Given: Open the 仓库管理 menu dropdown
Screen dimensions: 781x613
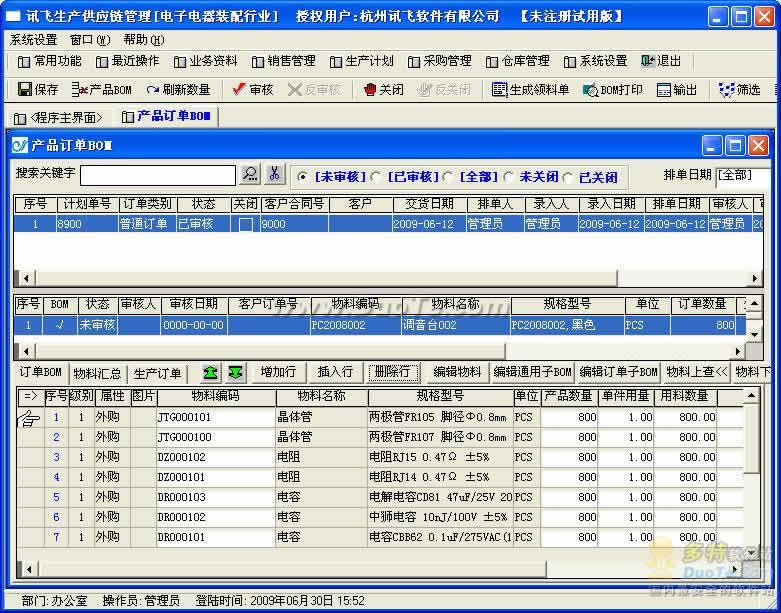Looking at the screenshot, I should [x=518, y=61].
